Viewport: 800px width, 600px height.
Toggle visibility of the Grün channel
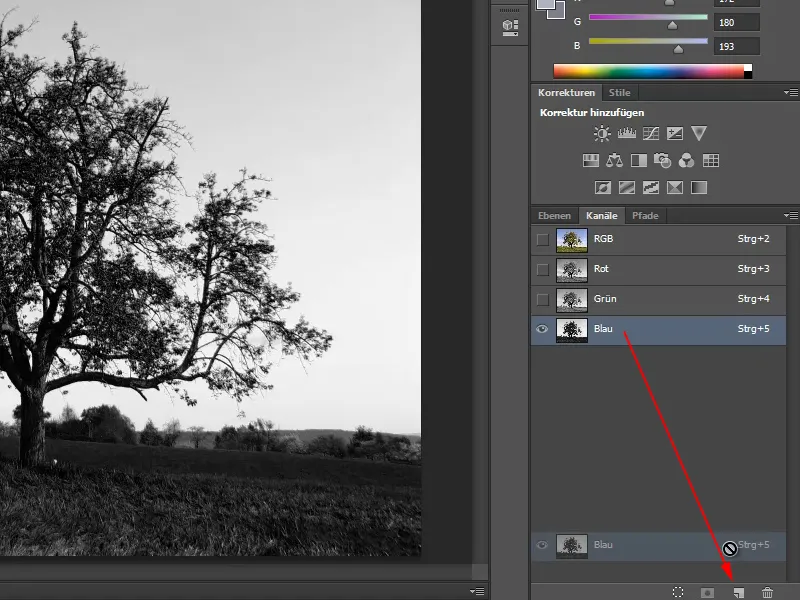pos(542,299)
